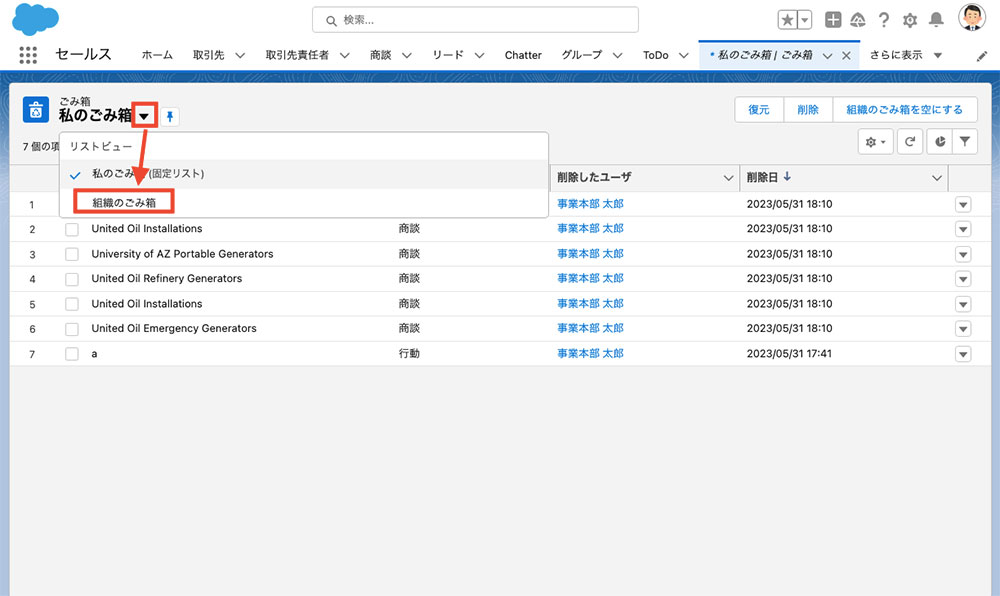
Task: Open 削除日 column chevron menu
Action: [x=937, y=178]
